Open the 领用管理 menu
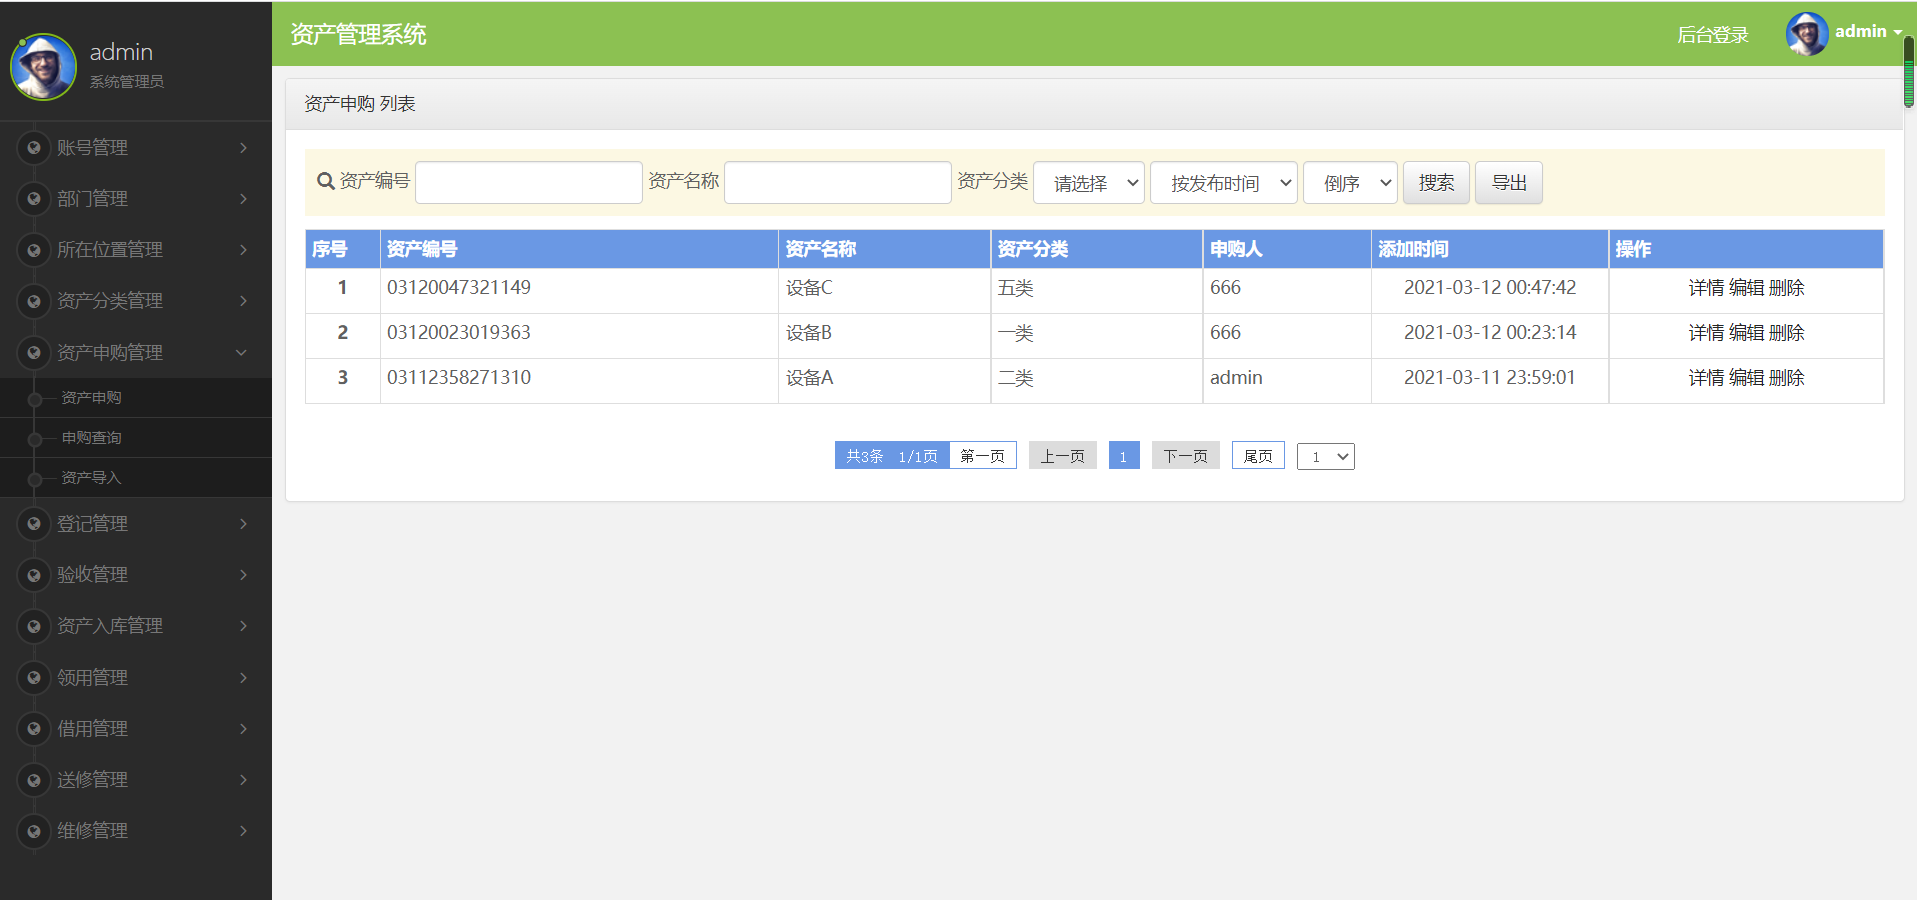This screenshot has width=1917, height=900. 136,678
